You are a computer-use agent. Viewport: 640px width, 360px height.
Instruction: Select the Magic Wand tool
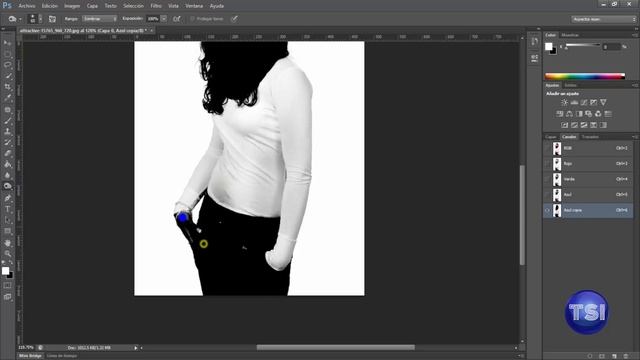pyautogui.click(x=7, y=76)
